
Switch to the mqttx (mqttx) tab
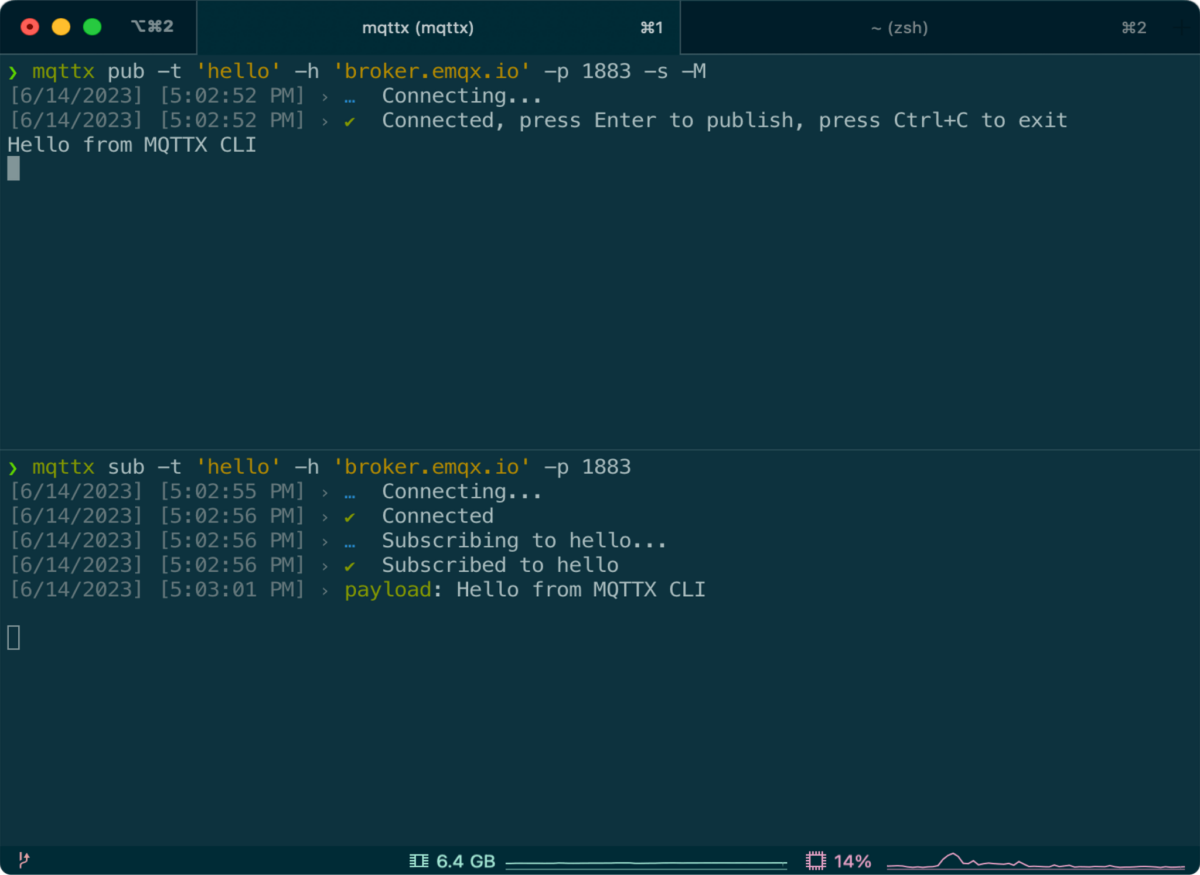click(x=438, y=28)
